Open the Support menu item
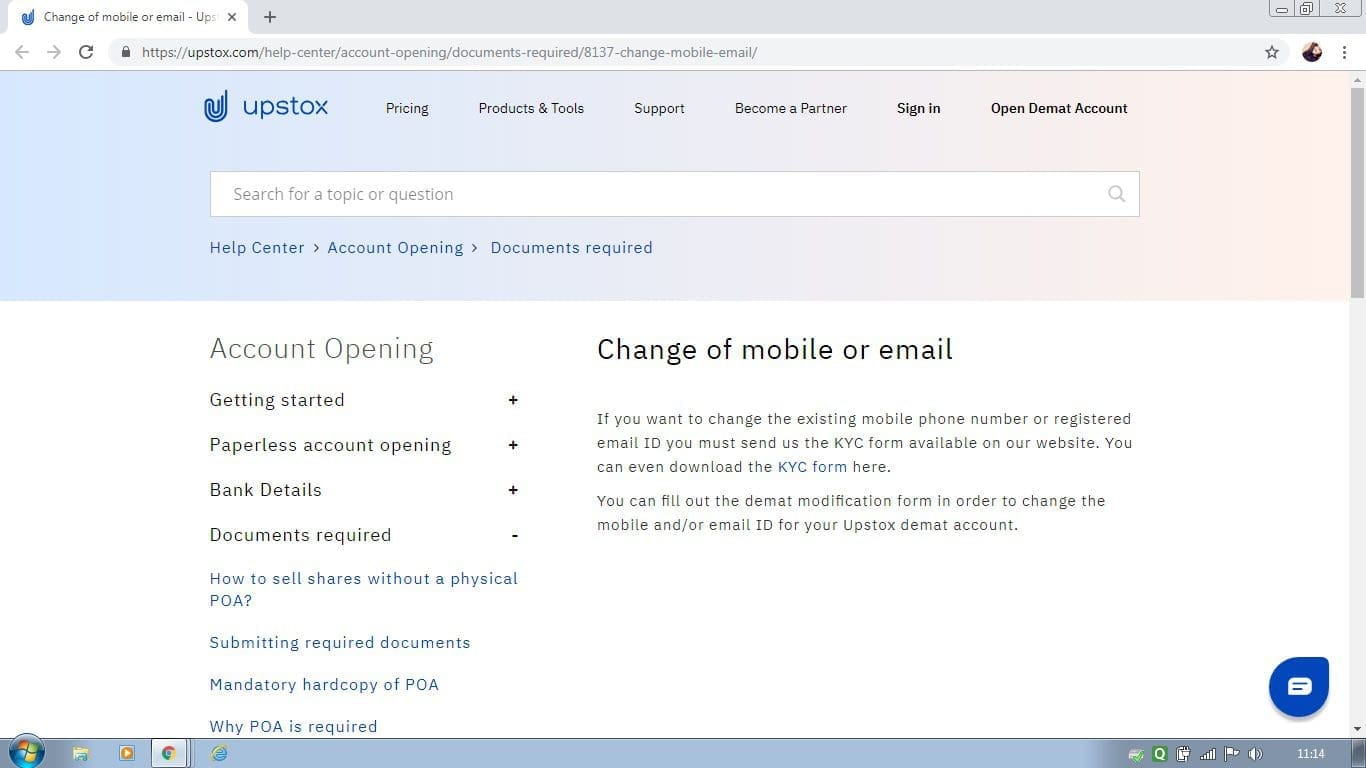The height and width of the screenshot is (768, 1366). tap(659, 108)
